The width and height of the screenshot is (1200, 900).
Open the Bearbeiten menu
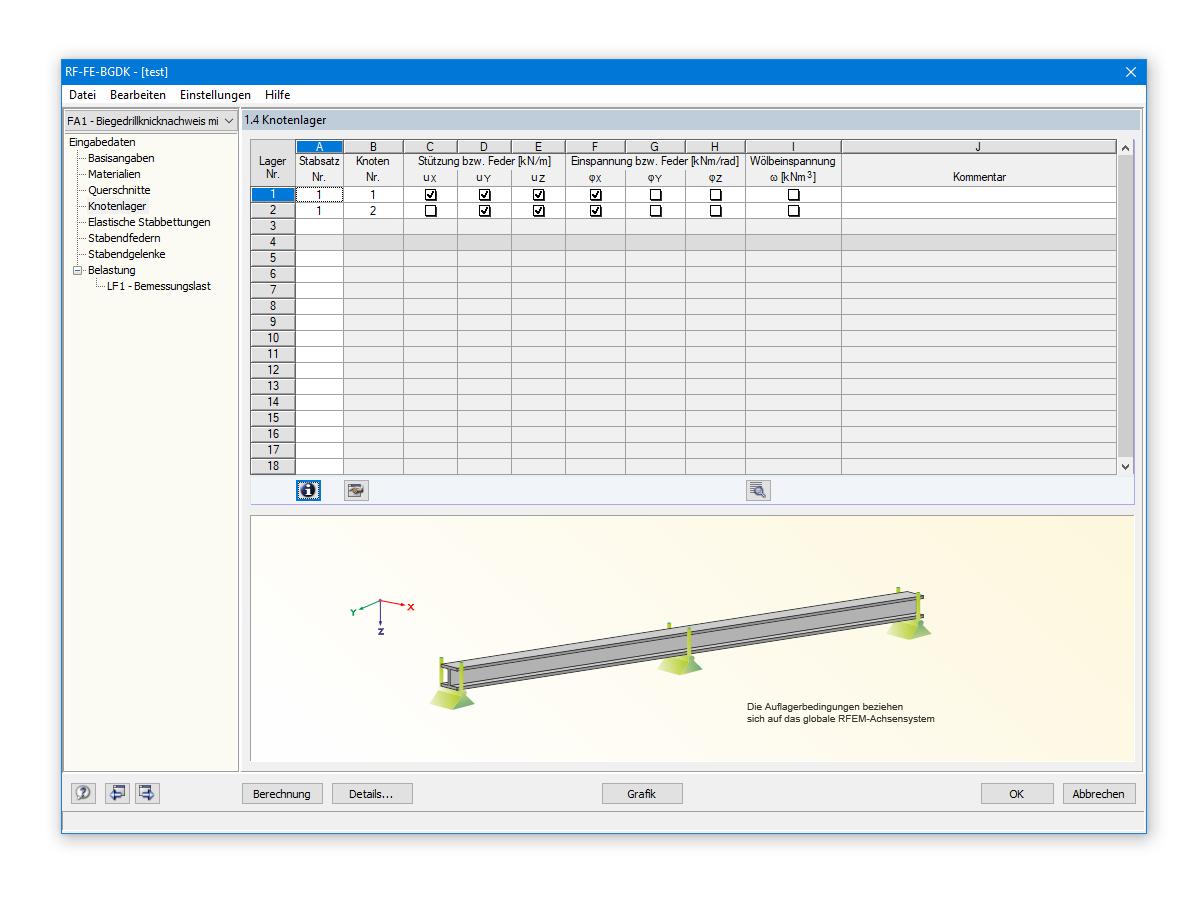(x=138, y=95)
